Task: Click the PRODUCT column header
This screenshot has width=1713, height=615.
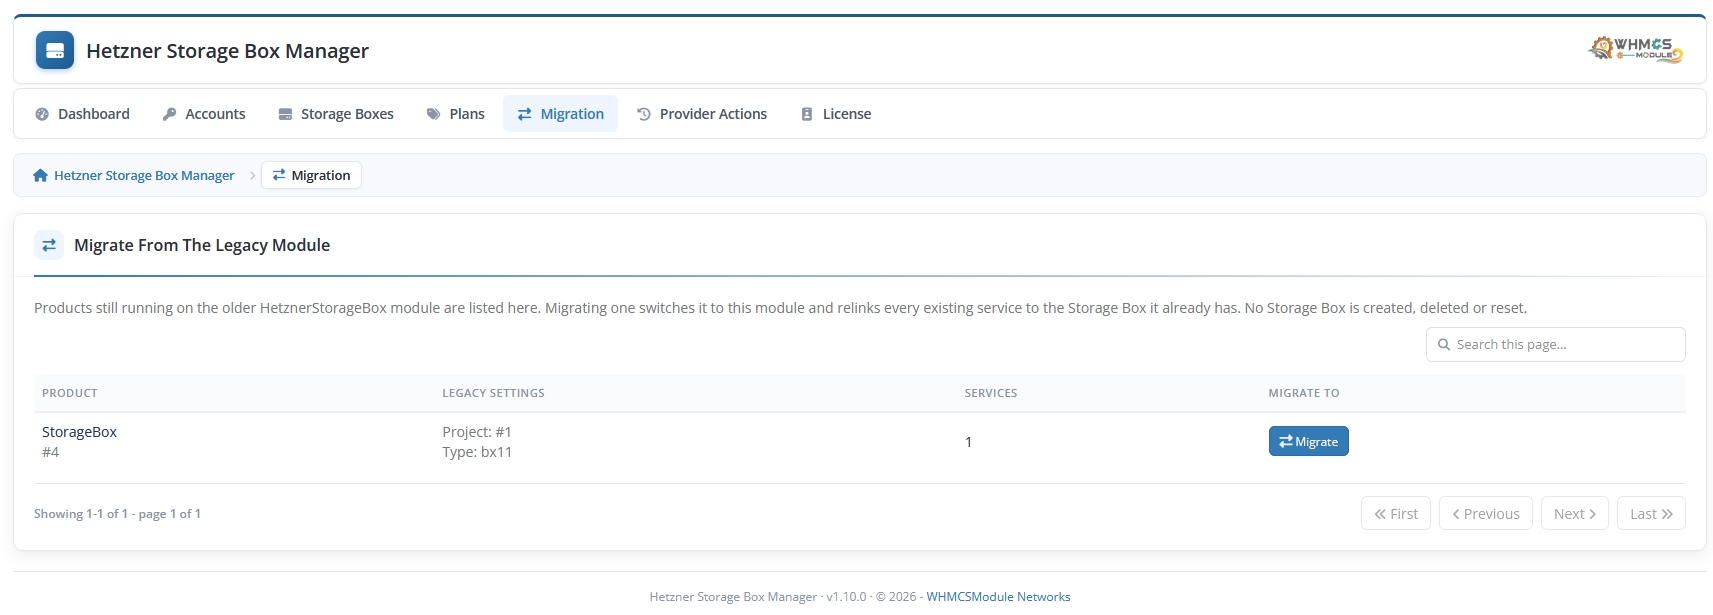Action: tap(70, 393)
